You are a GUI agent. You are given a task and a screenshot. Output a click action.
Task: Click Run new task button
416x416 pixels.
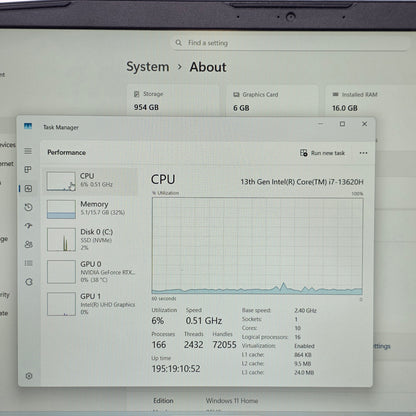(x=322, y=153)
